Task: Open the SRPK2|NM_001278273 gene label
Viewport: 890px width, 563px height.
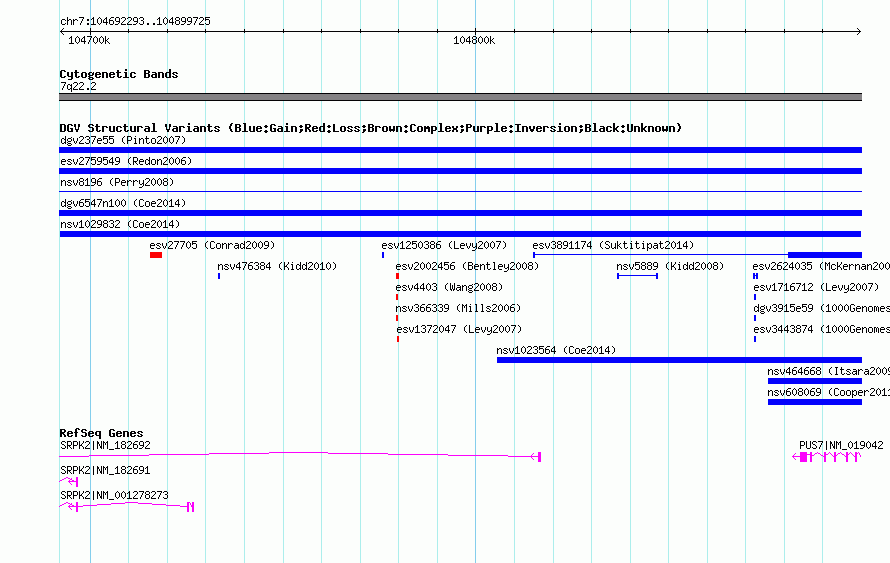Action: point(114,495)
